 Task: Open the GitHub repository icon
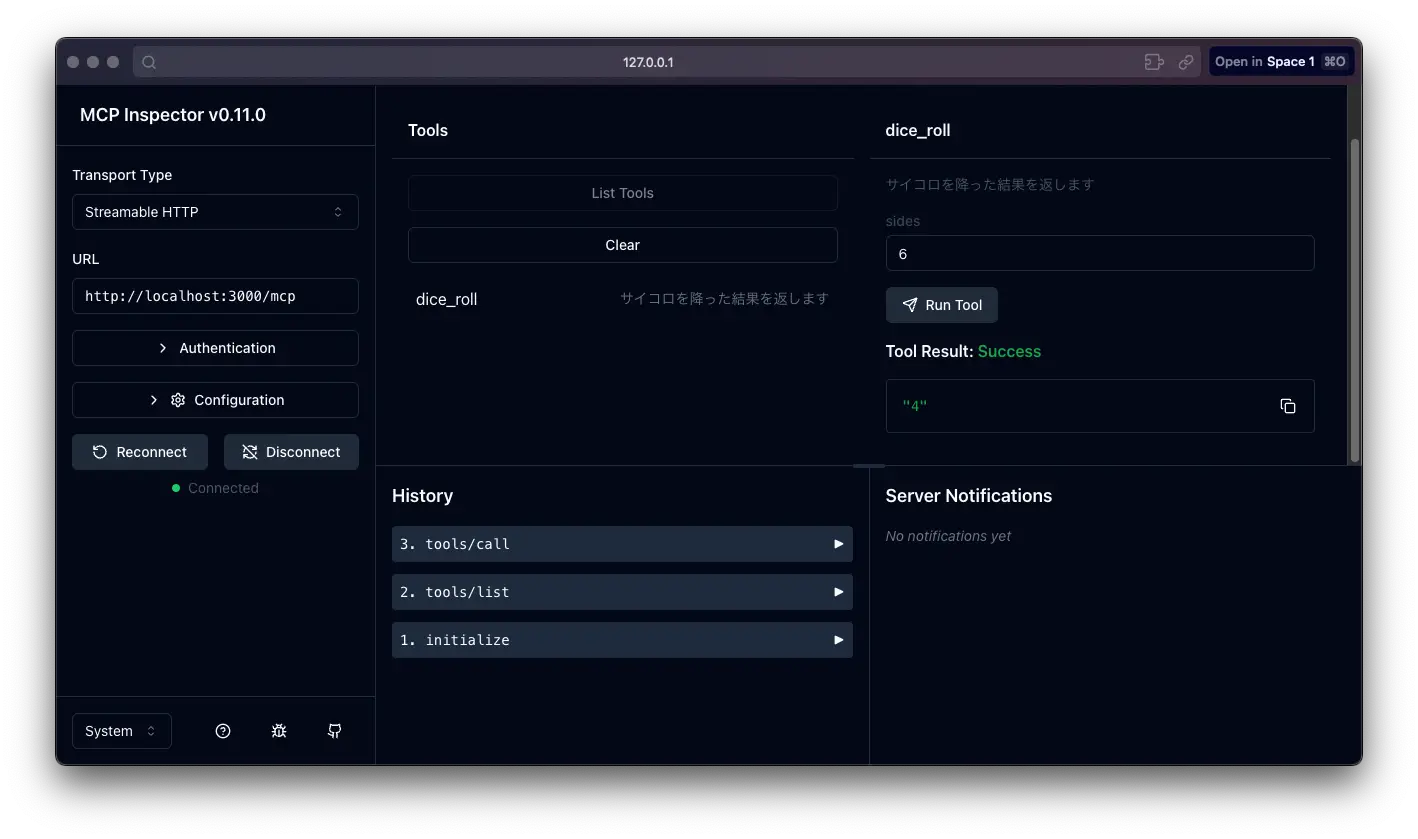[x=335, y=731]
